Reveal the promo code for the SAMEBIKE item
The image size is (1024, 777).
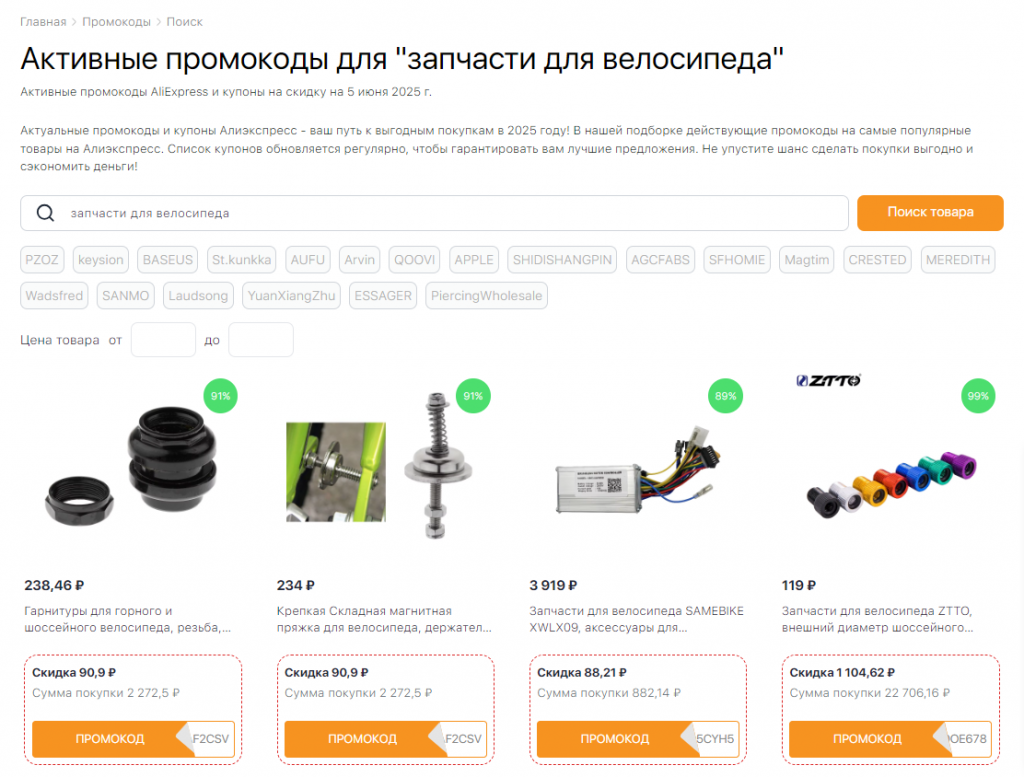pyautogui.click(x=638, y=739)
